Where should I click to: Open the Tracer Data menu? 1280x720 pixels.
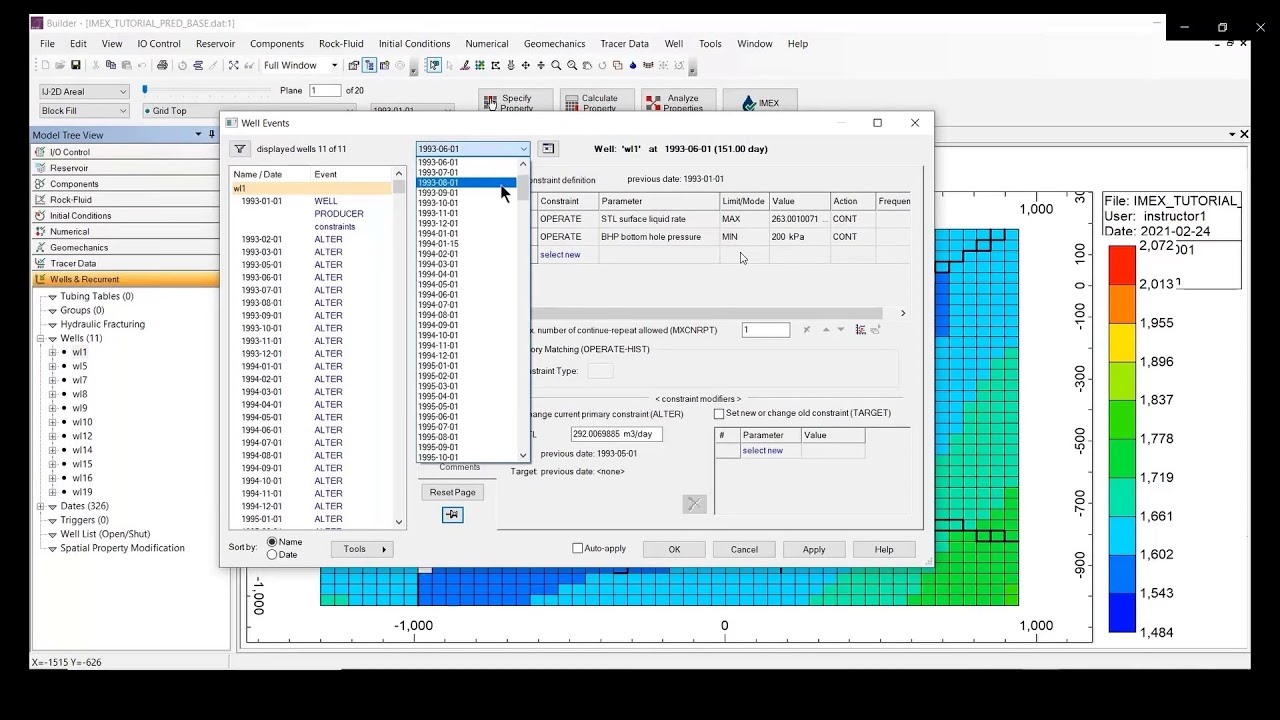tap(624, 44)
